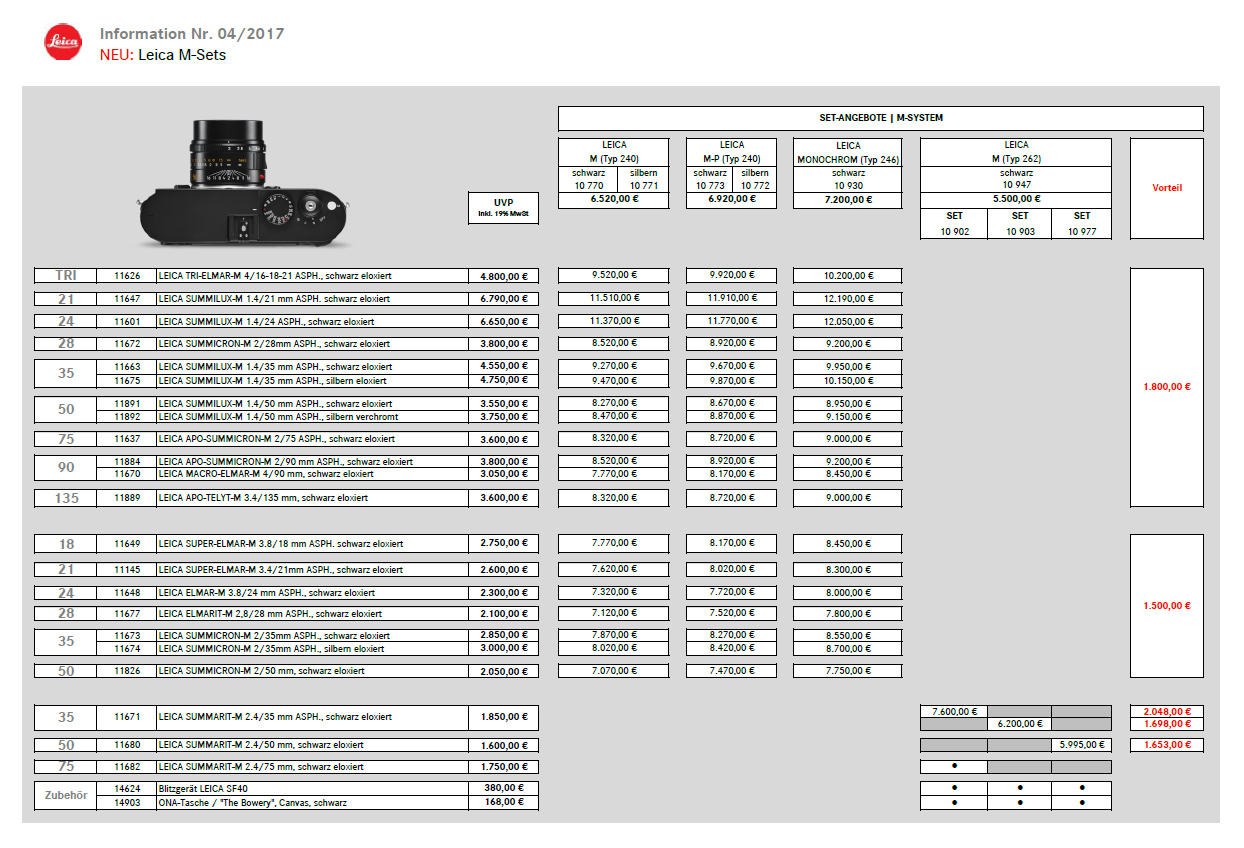Click UVP price '3.000,00 €' for Summicron 2/35mm silbern

[x=503, y=648]
